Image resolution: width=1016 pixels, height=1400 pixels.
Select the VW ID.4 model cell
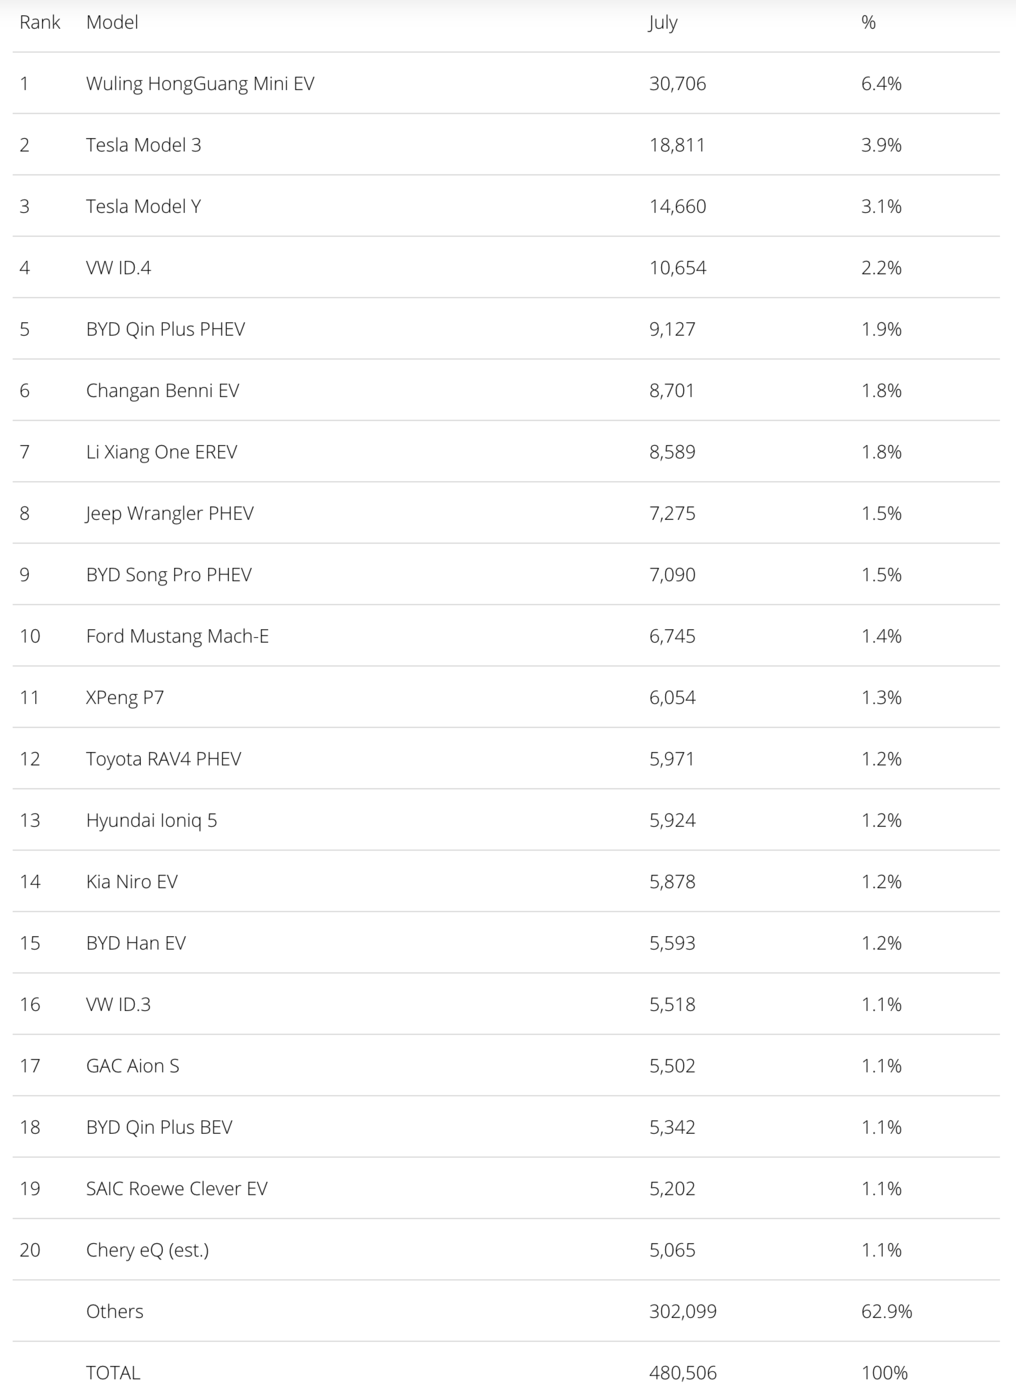118,268
